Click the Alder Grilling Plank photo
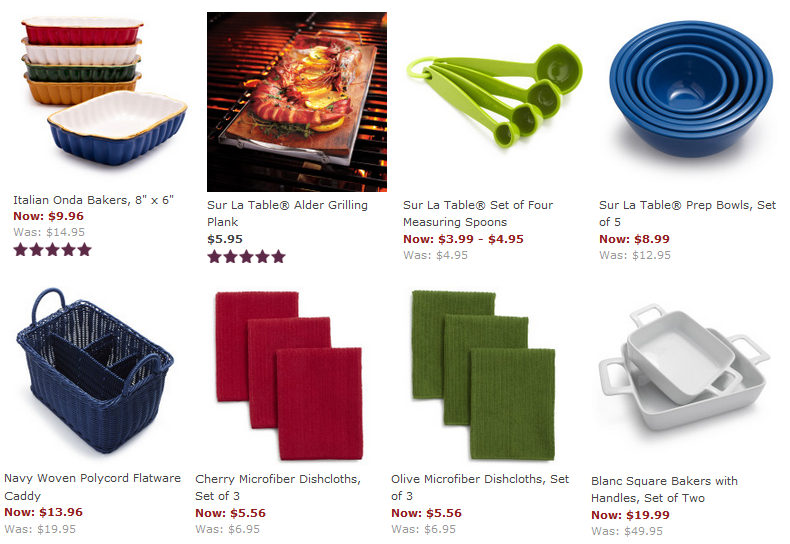The image size is (790, 544). (297, 102)
